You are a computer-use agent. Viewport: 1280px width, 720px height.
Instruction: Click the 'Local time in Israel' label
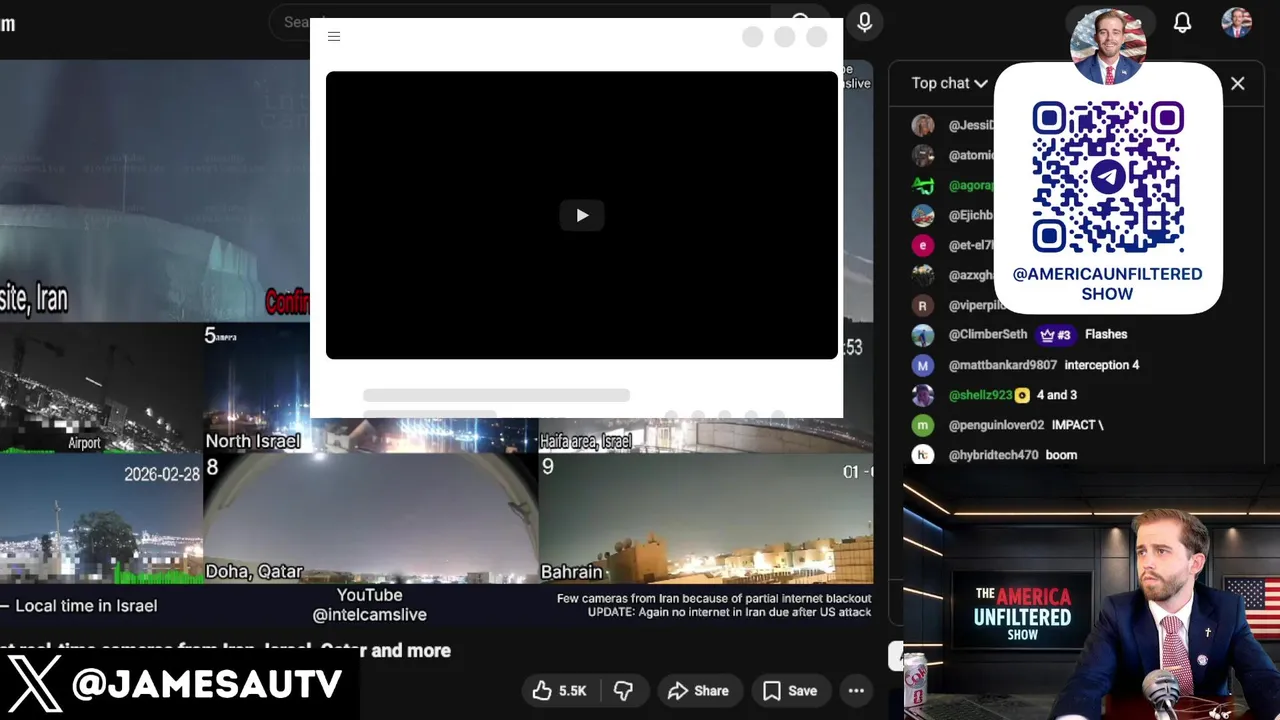pyautogui.click(x=86, y=606)
